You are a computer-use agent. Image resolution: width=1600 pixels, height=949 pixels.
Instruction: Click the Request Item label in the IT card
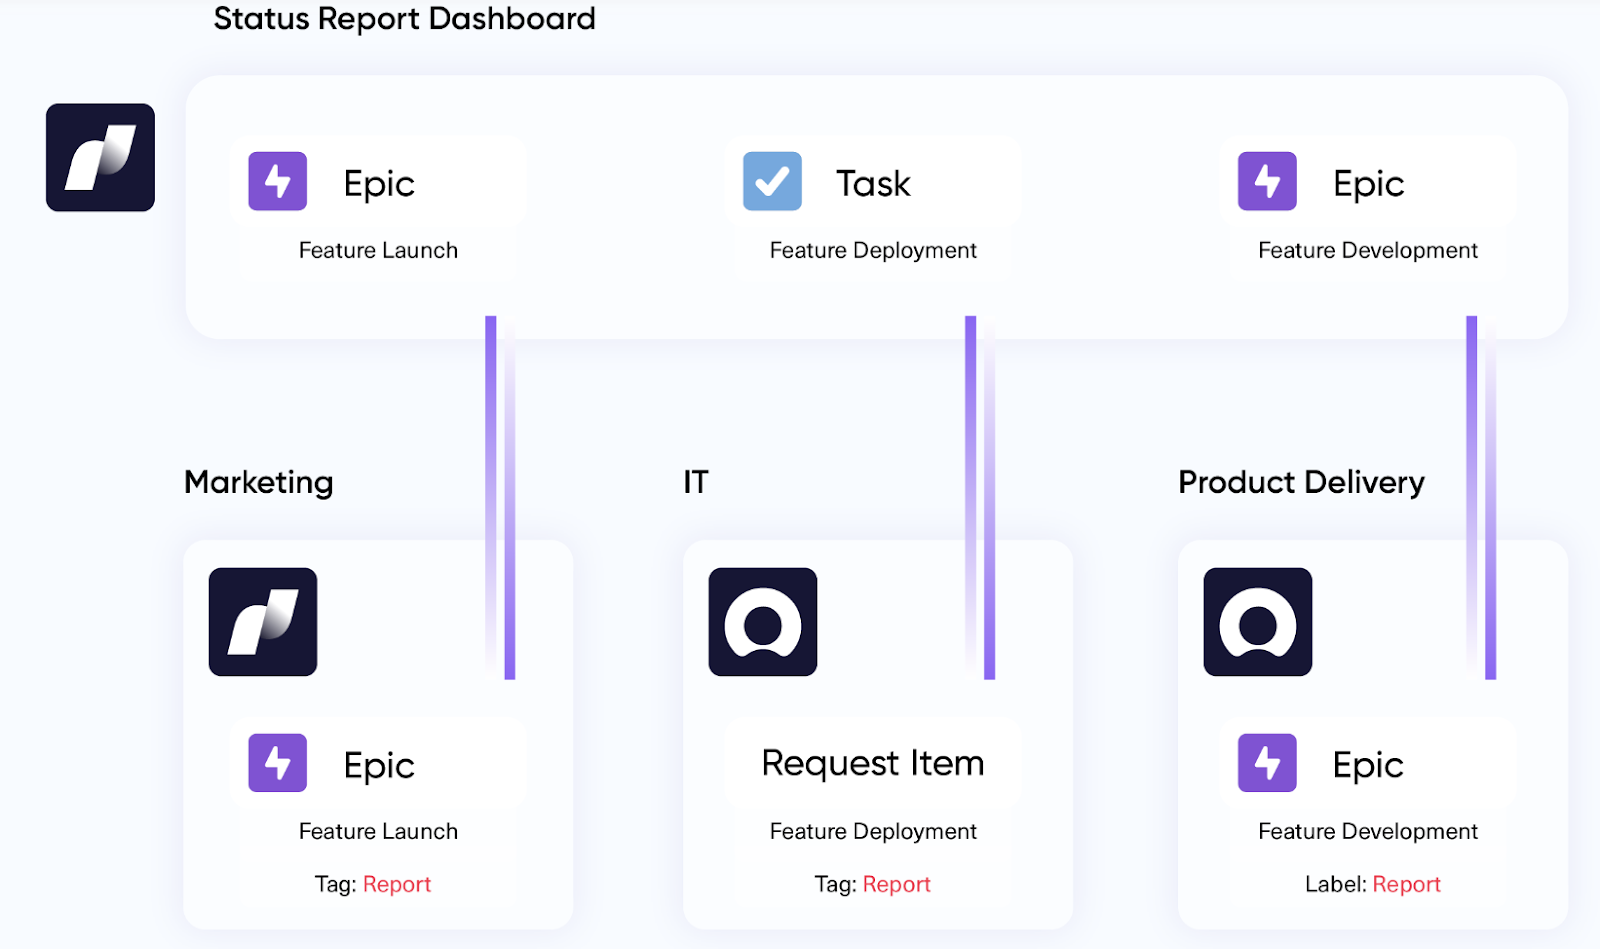pyautogui.click(x=873, y=763)
